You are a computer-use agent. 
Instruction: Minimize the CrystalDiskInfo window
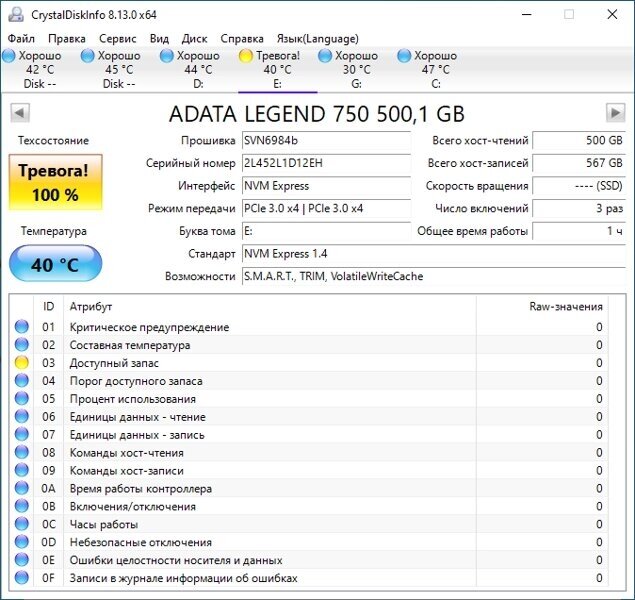(526, 15)
